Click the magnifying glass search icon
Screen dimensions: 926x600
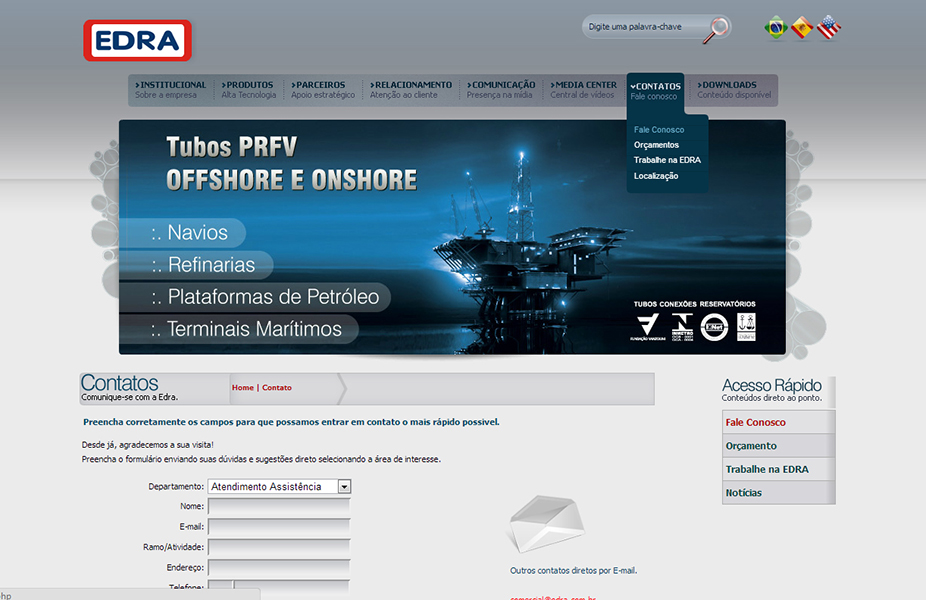point(716,30)
